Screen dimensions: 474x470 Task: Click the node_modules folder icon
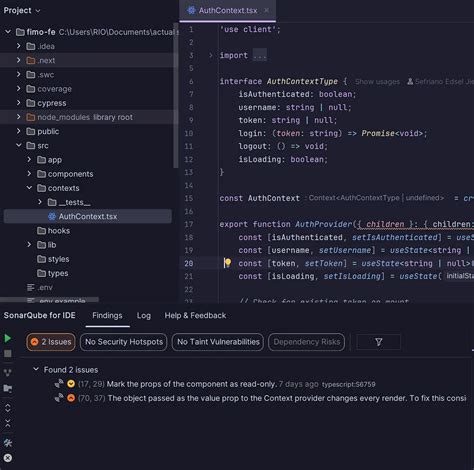(31, 117)
